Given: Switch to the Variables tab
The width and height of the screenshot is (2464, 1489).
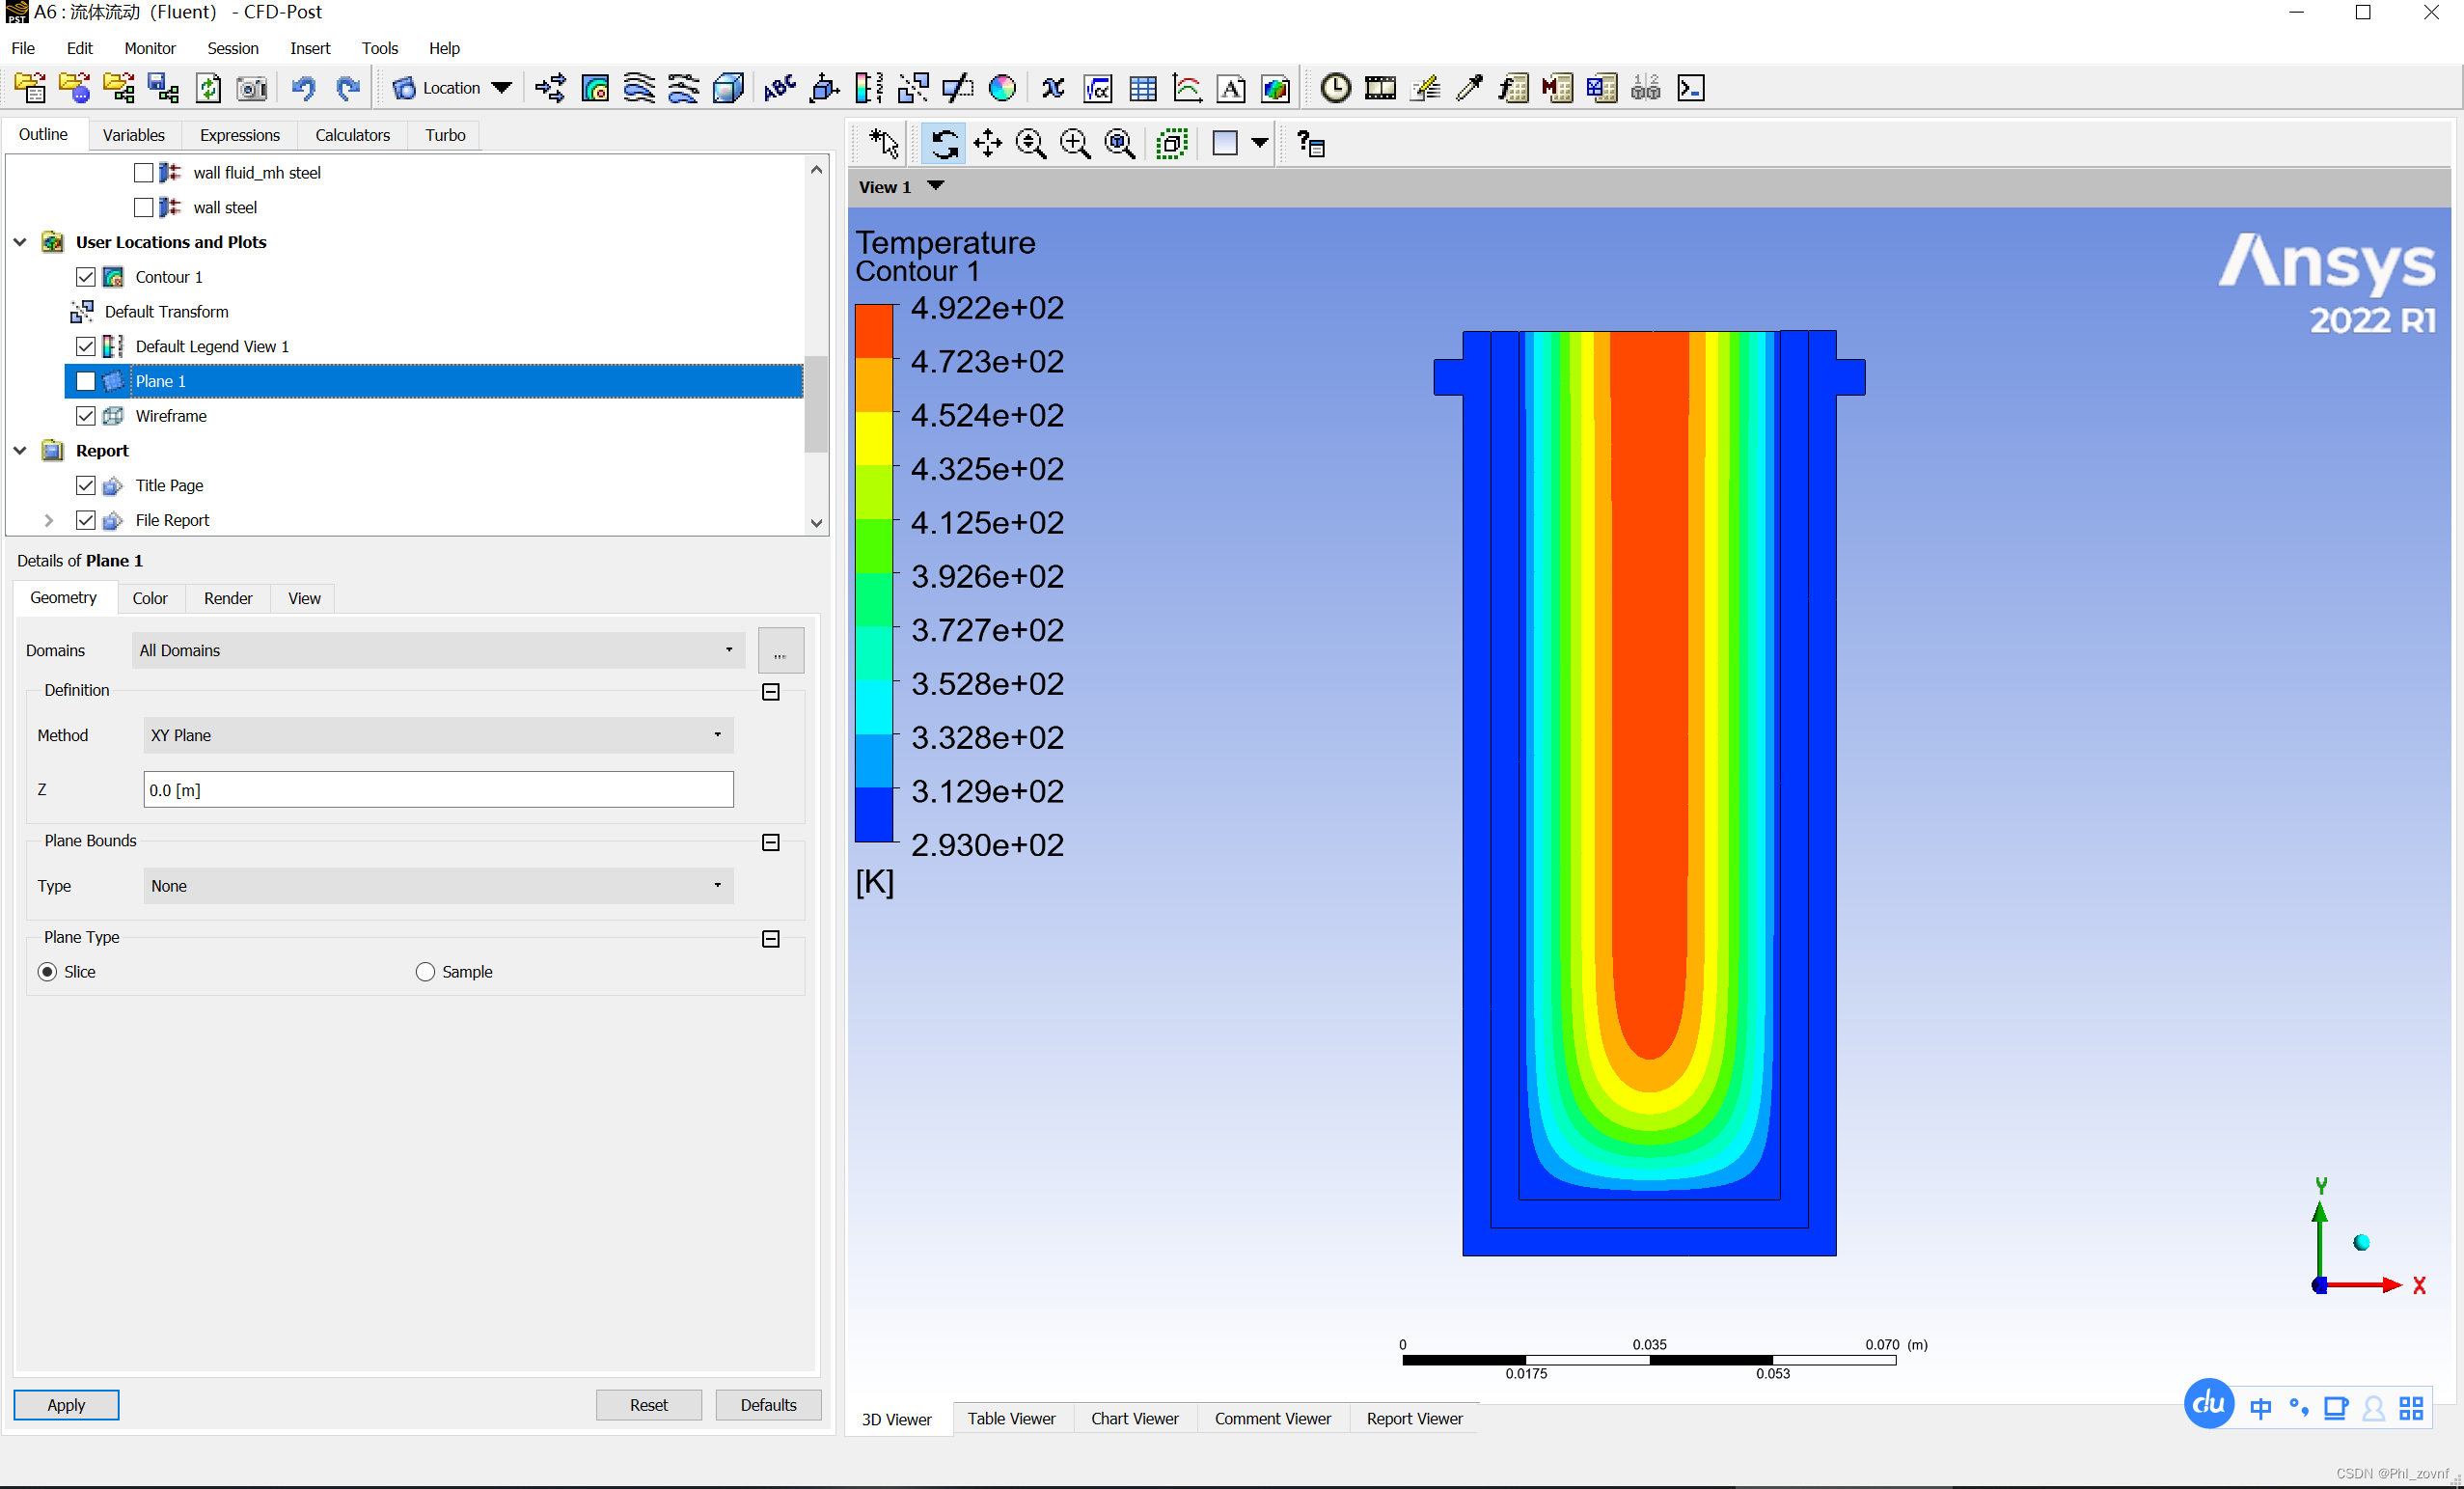Looking at the screenshot, I should (x=133, y=135).
